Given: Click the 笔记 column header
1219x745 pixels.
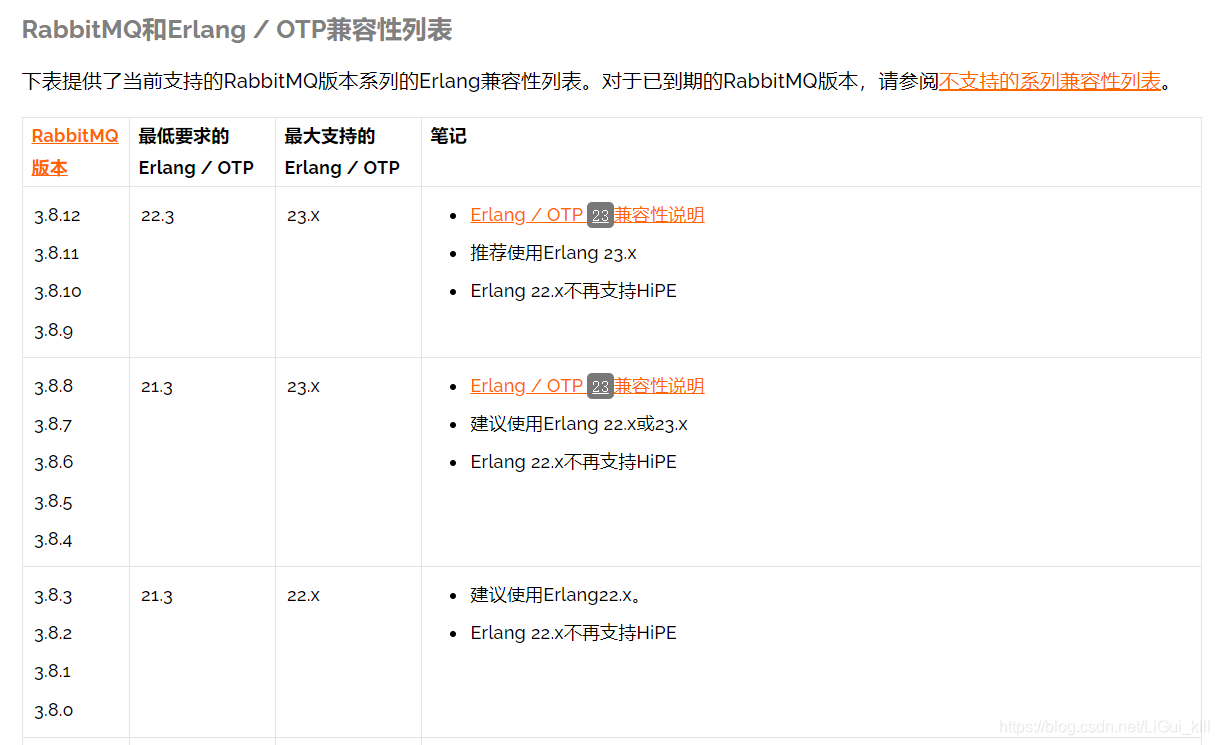Looking at the screenshot, I should tap(448, 136).
